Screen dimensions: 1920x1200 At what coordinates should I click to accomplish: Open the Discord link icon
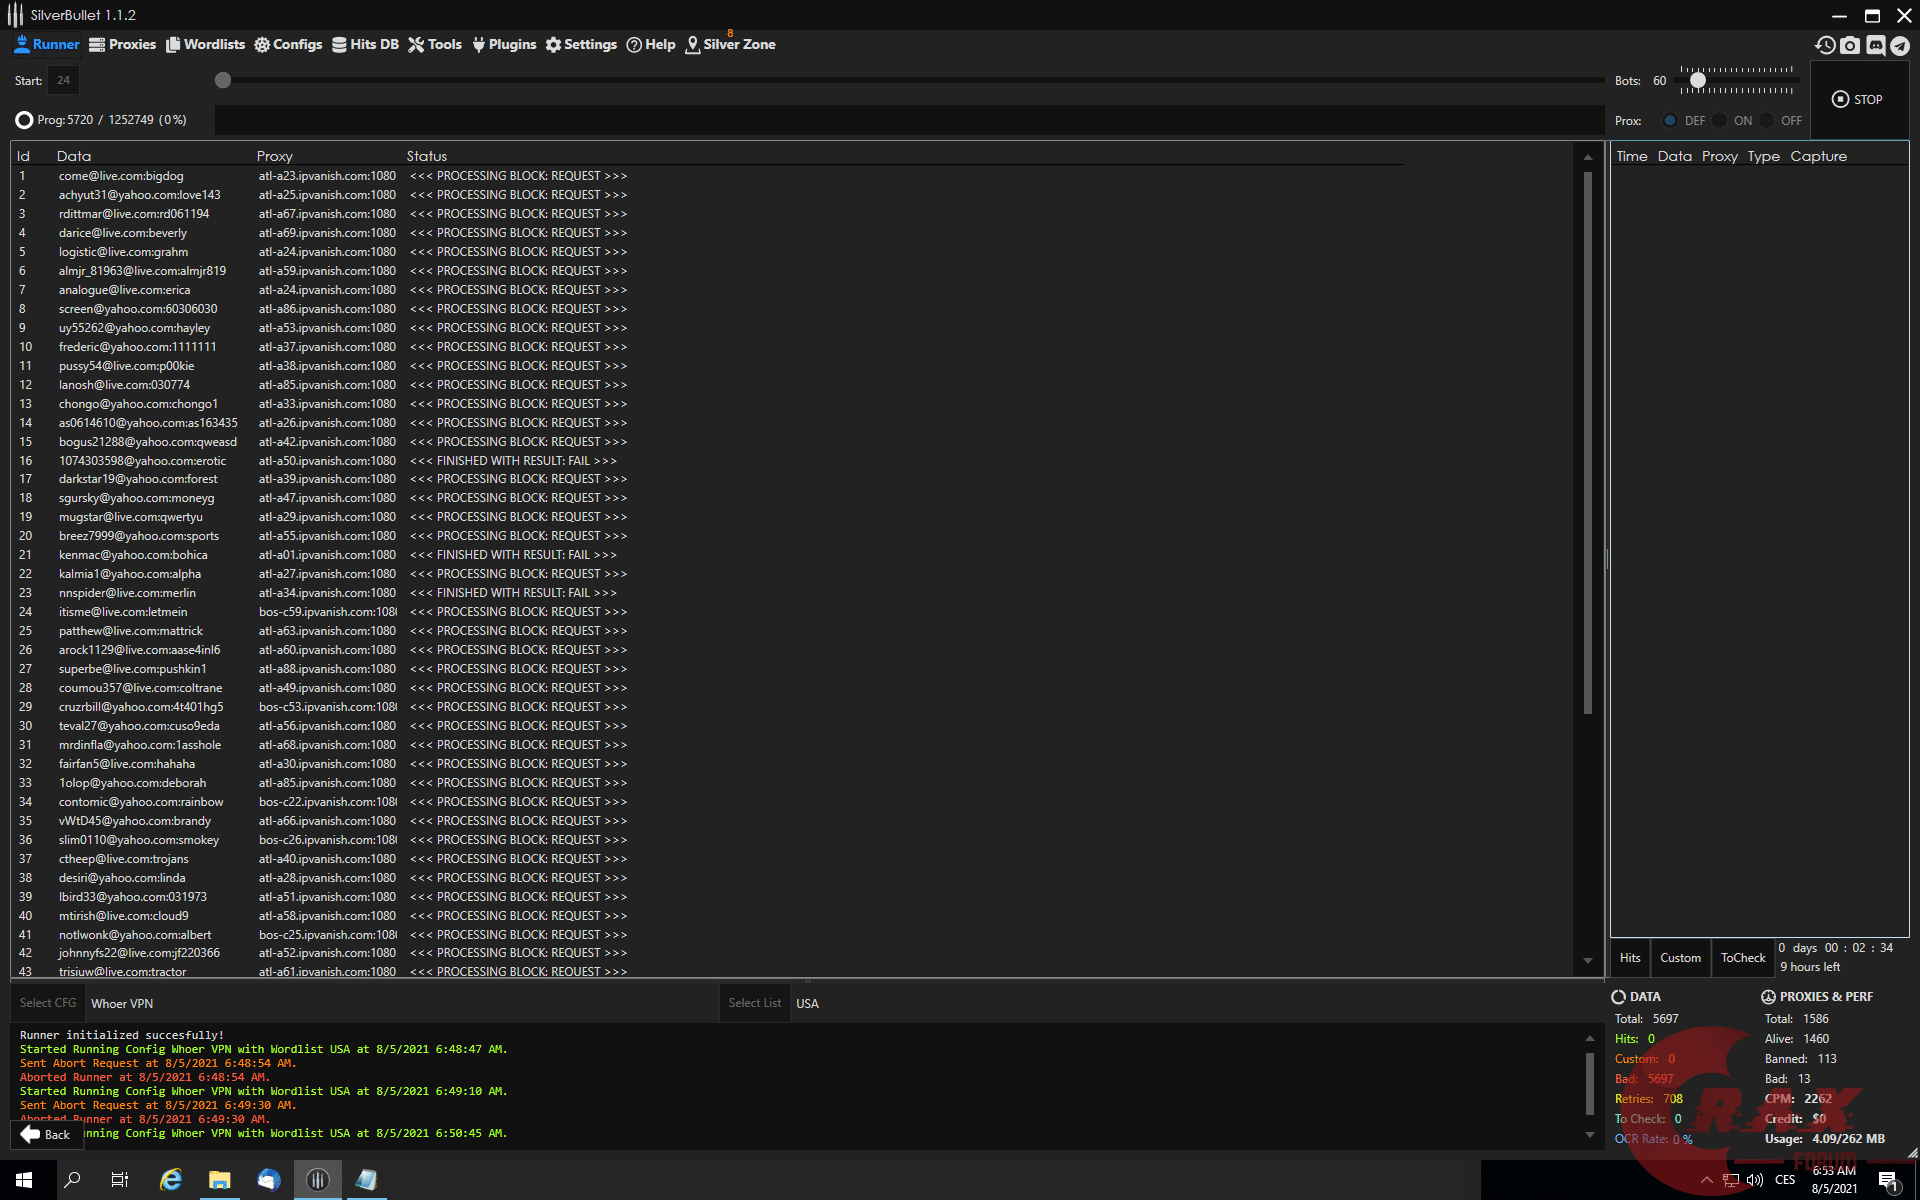[1875, 45]
